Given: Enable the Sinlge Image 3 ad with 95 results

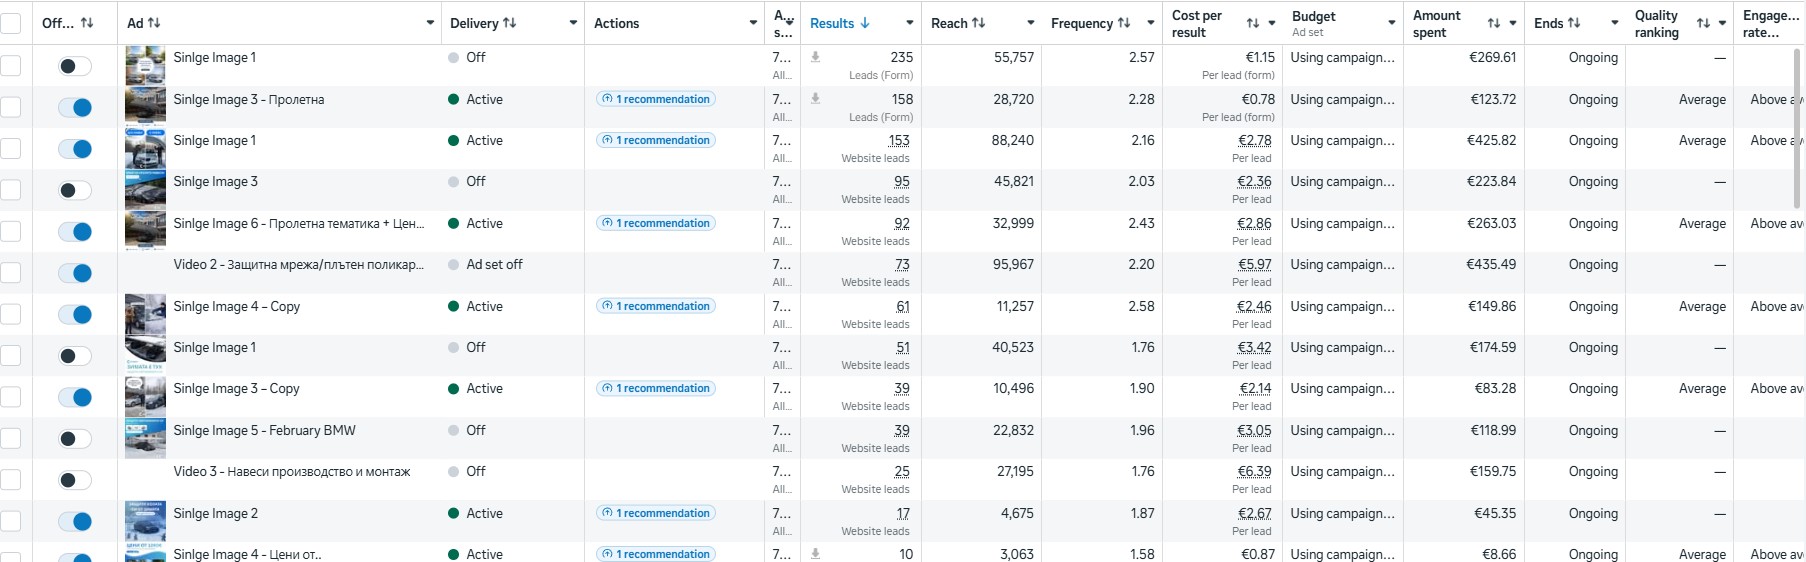Looking at the screenshot, I should [75, 190].
